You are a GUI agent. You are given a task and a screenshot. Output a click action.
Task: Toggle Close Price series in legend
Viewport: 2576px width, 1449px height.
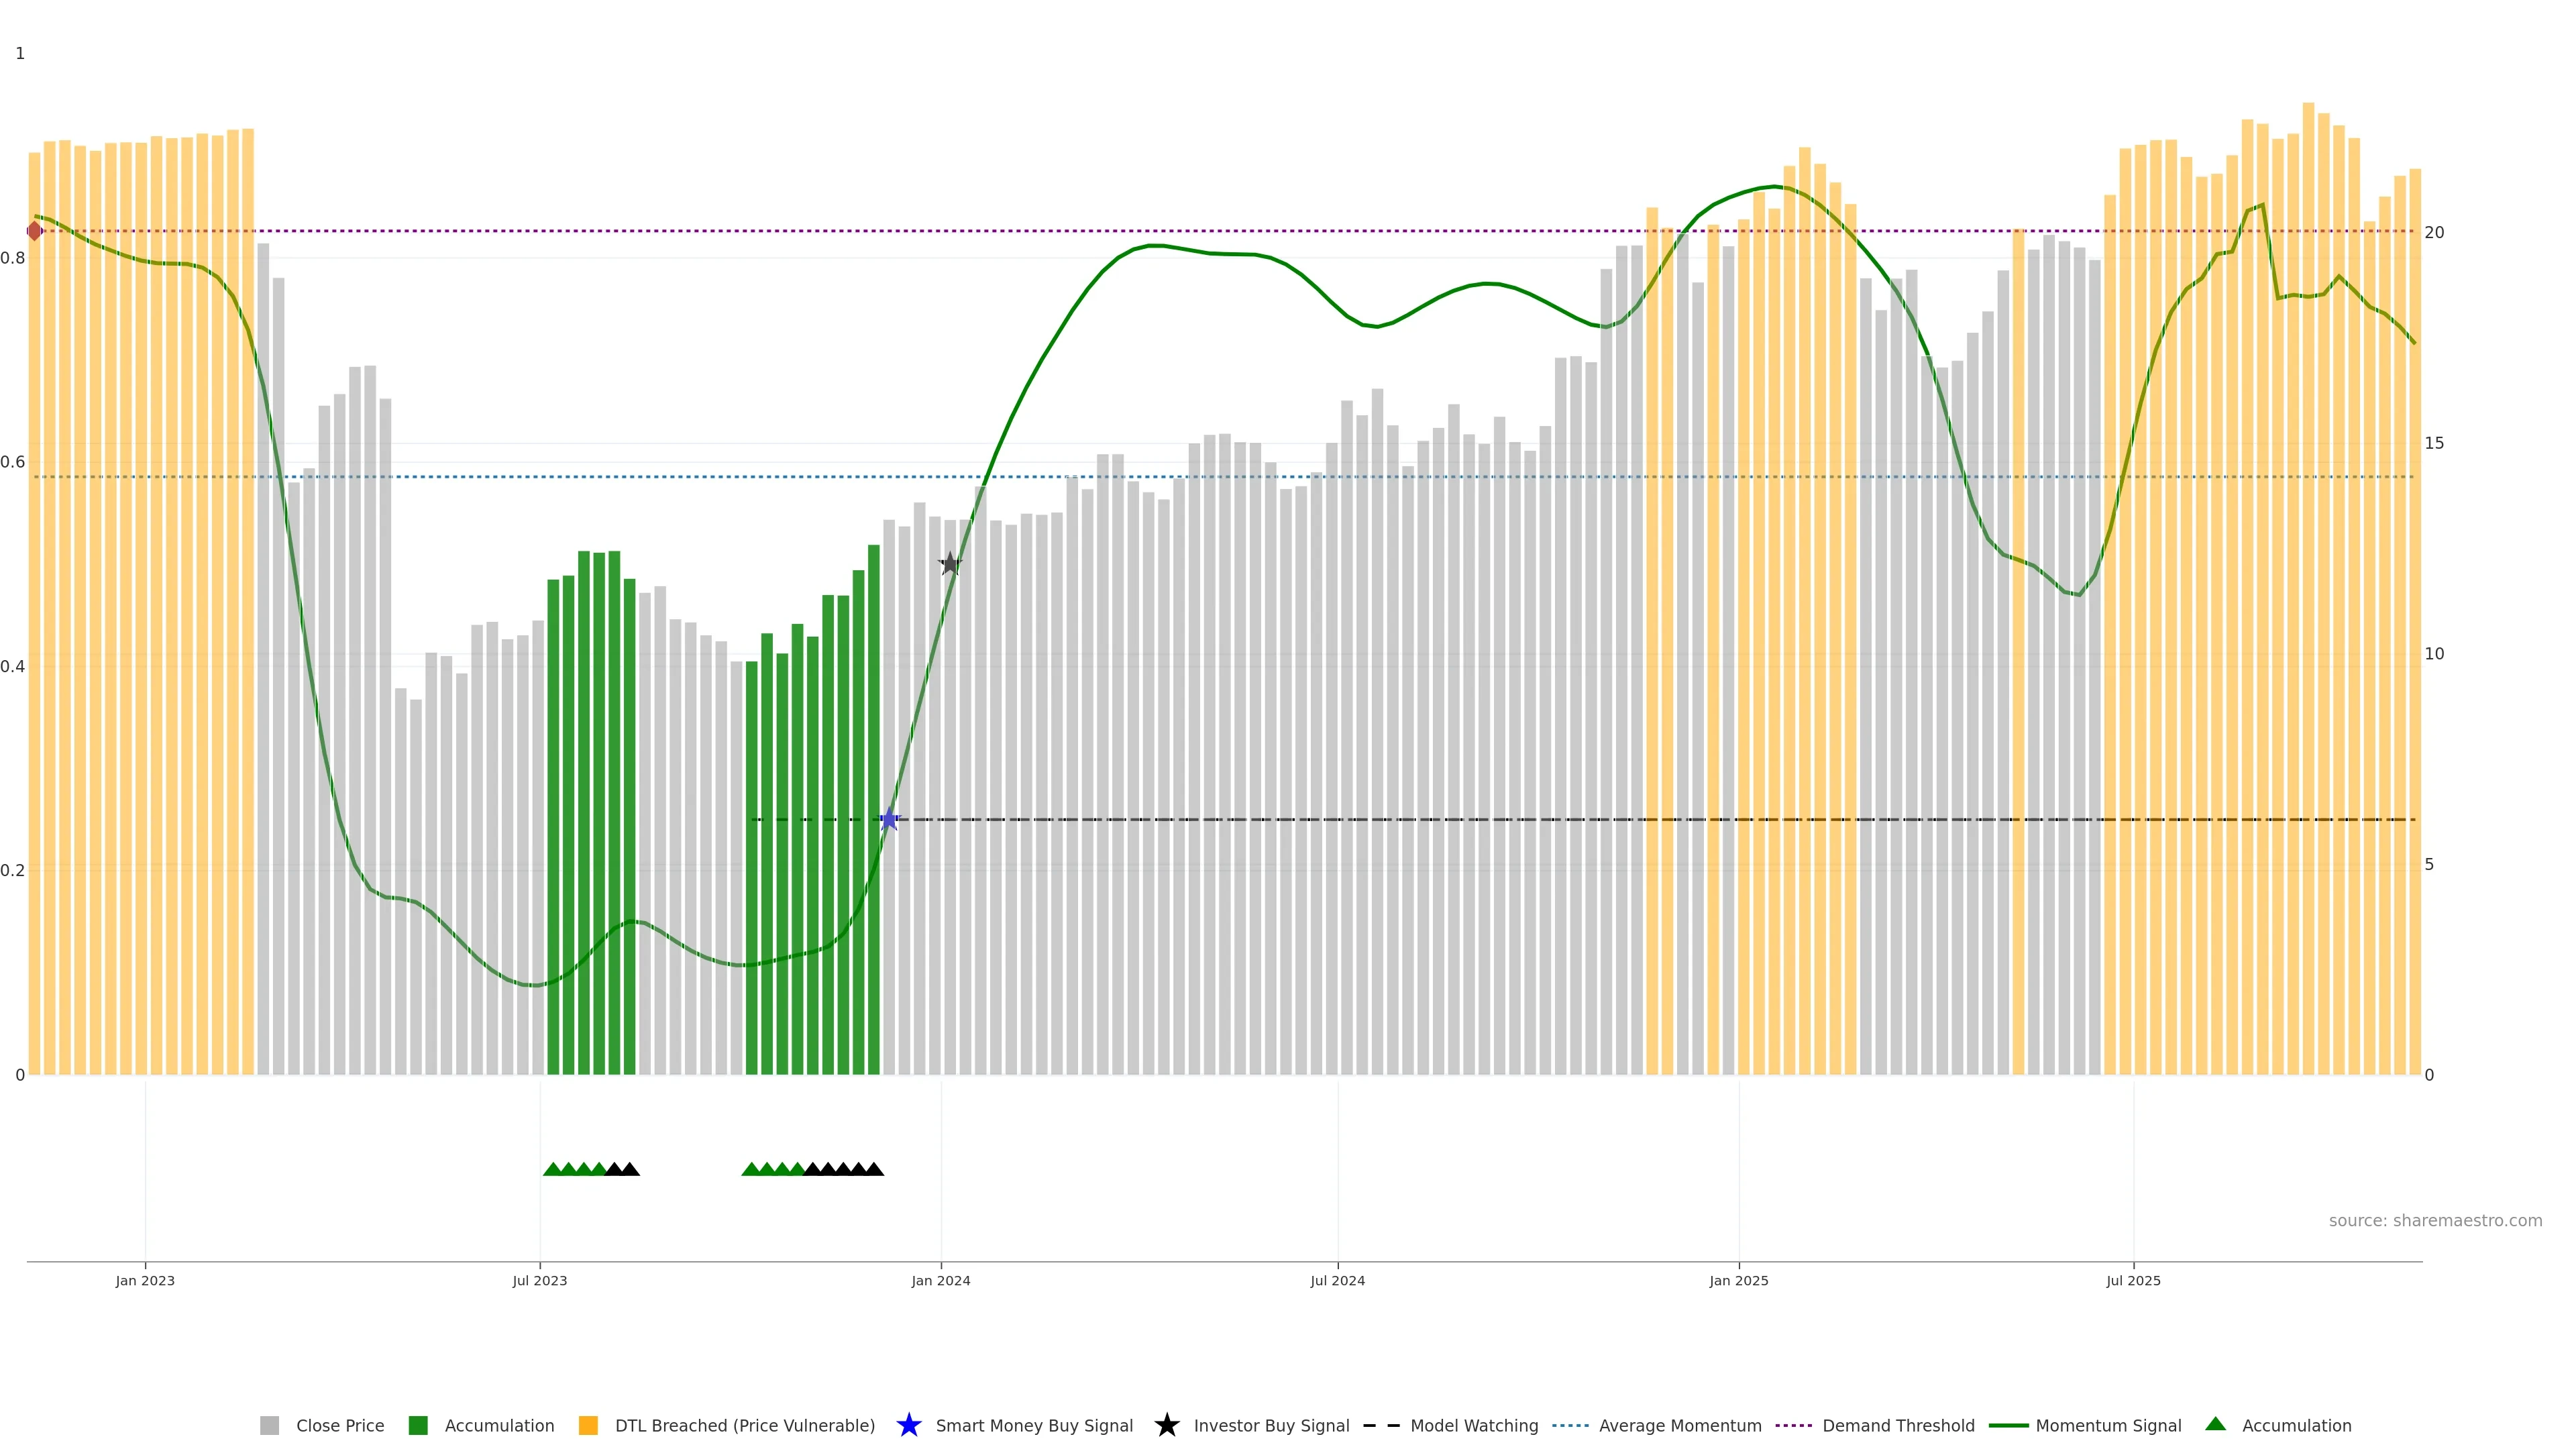pyautogui.click(x=340, y=1425)
